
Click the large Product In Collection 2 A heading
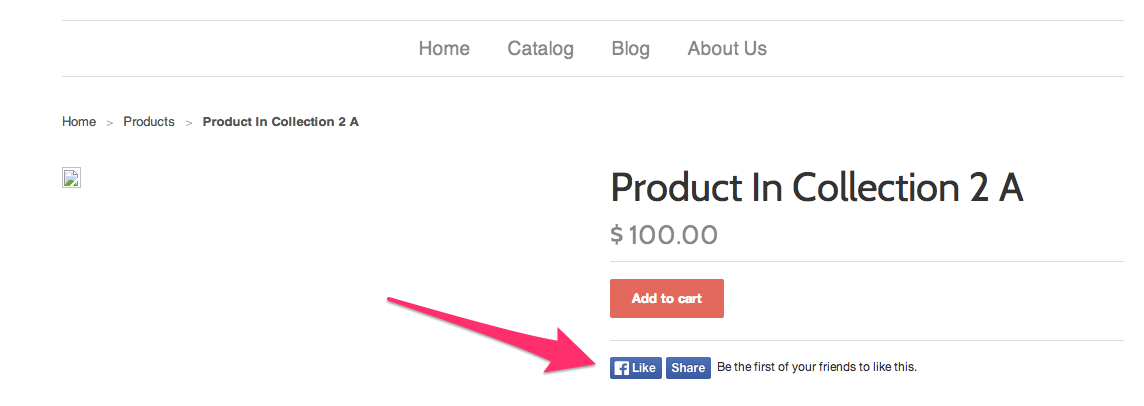click(x=817, y=188)
